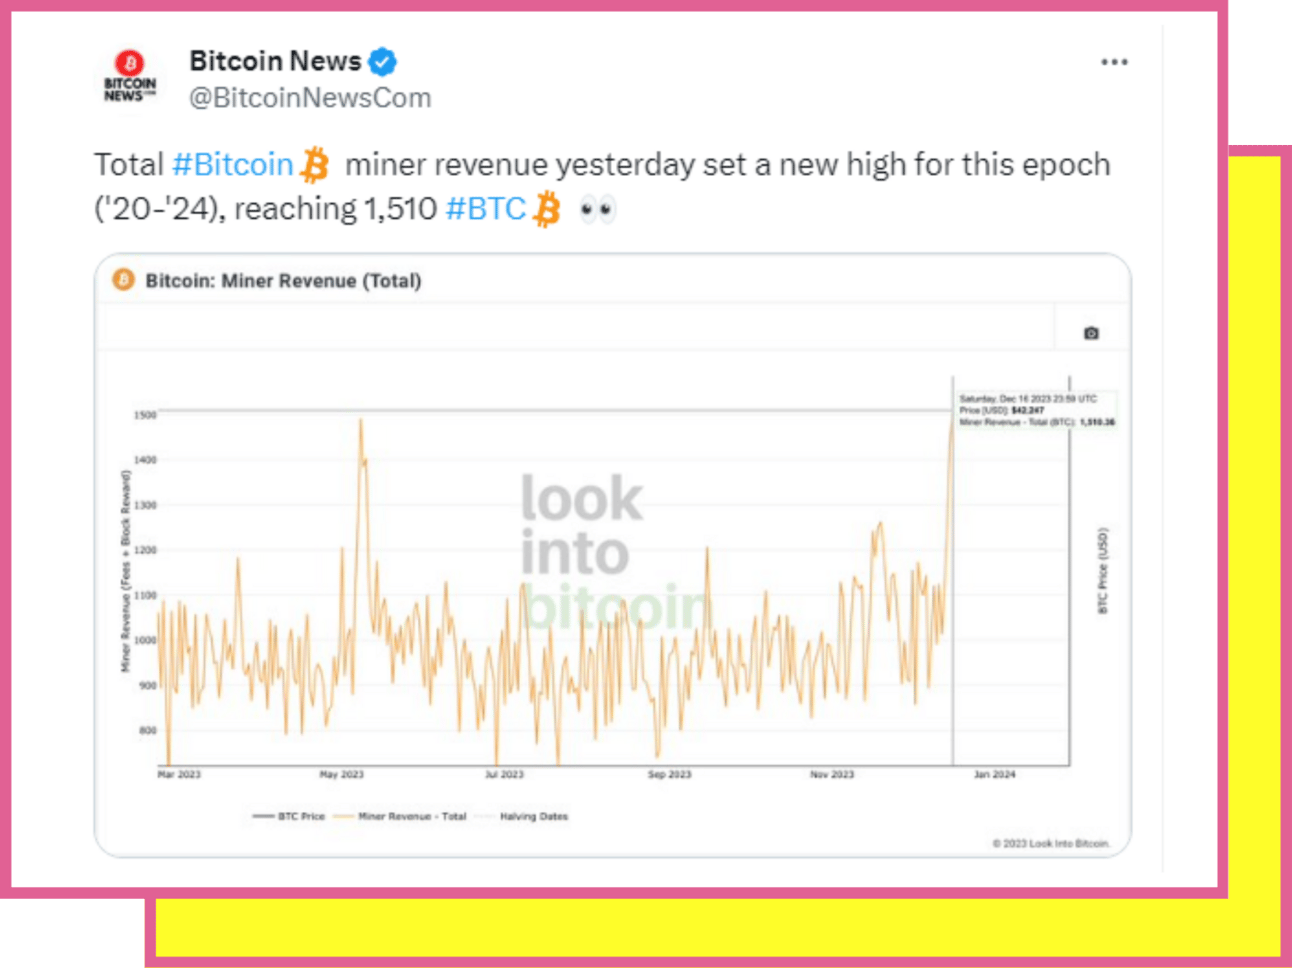The height and width of the screenshot is (968, 1292).
Task: Open the #BTC hashtag link
Action: [x=485, y=209]
